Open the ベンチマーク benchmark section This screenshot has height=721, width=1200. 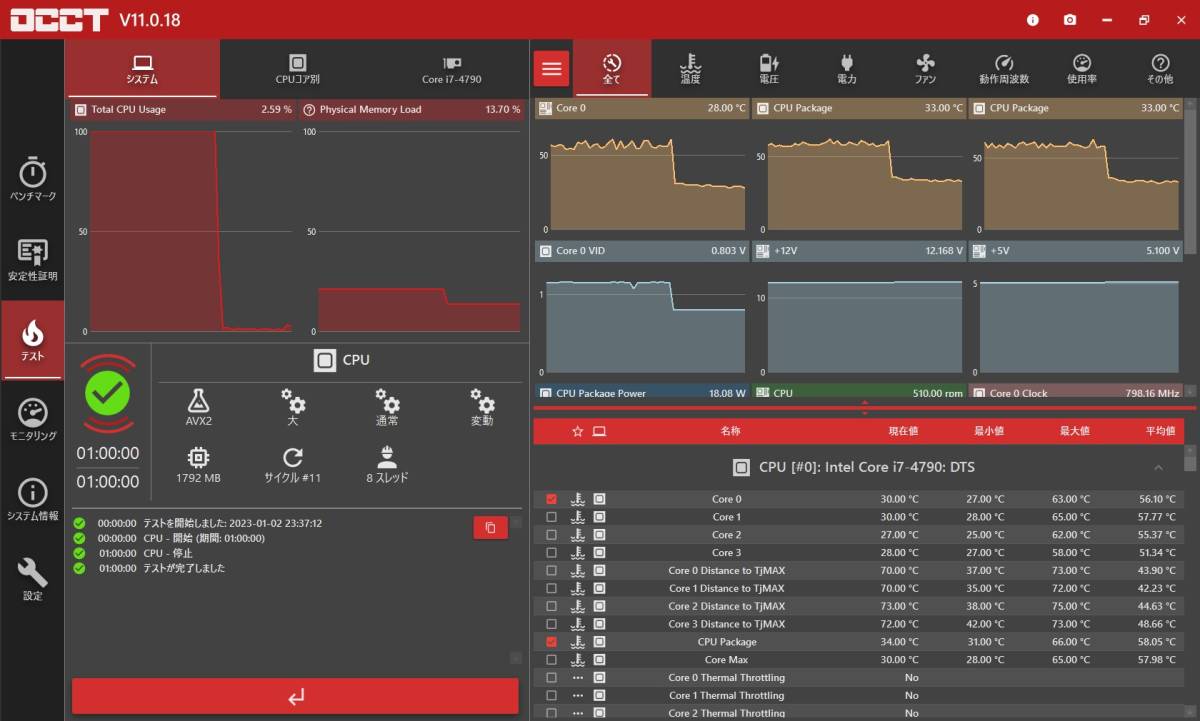coord(32,180)
